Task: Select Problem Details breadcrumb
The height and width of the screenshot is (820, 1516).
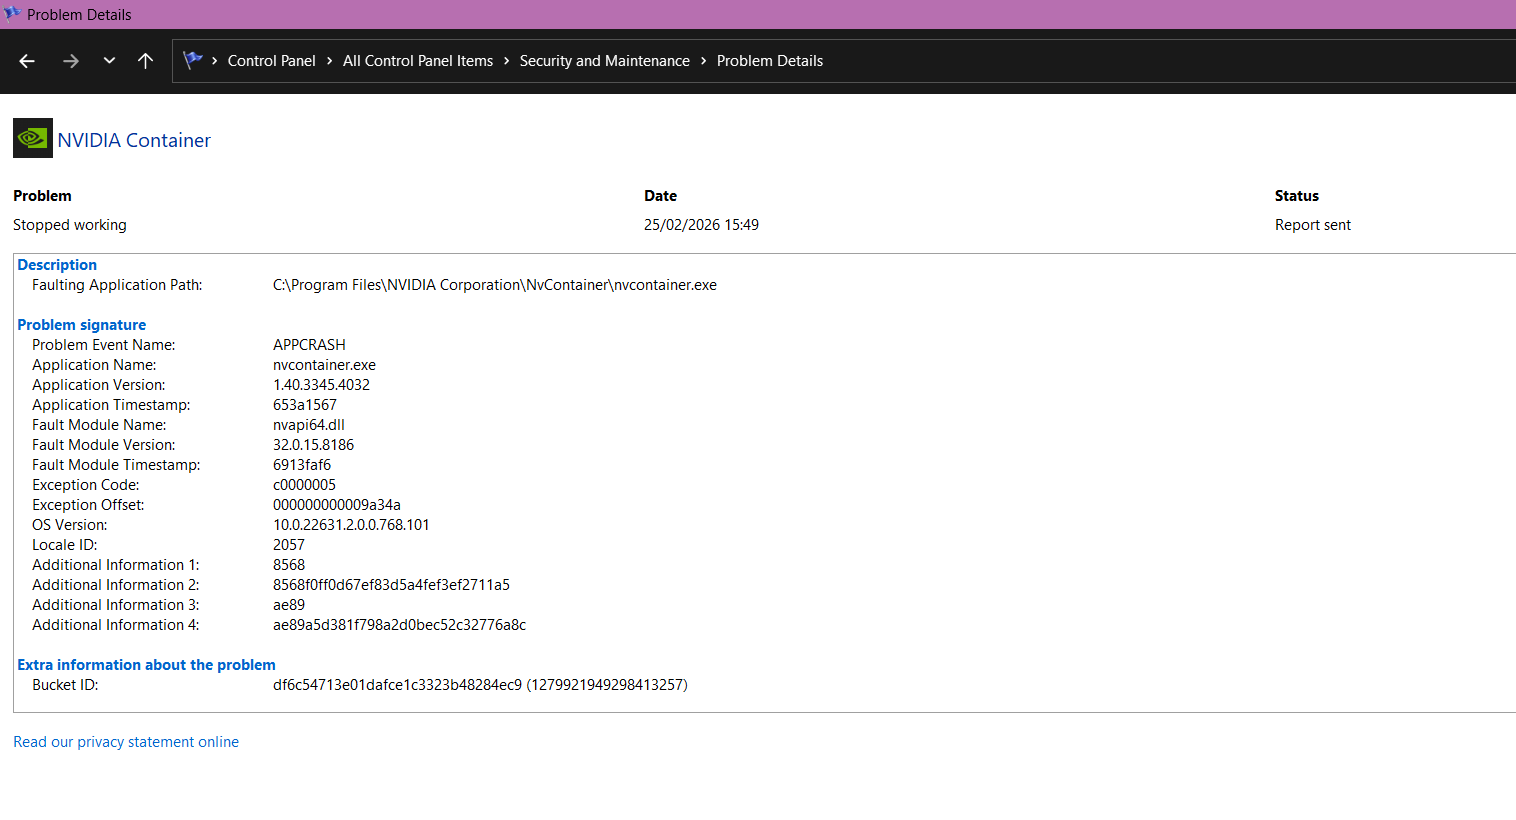Action: (x=770, y=61)
